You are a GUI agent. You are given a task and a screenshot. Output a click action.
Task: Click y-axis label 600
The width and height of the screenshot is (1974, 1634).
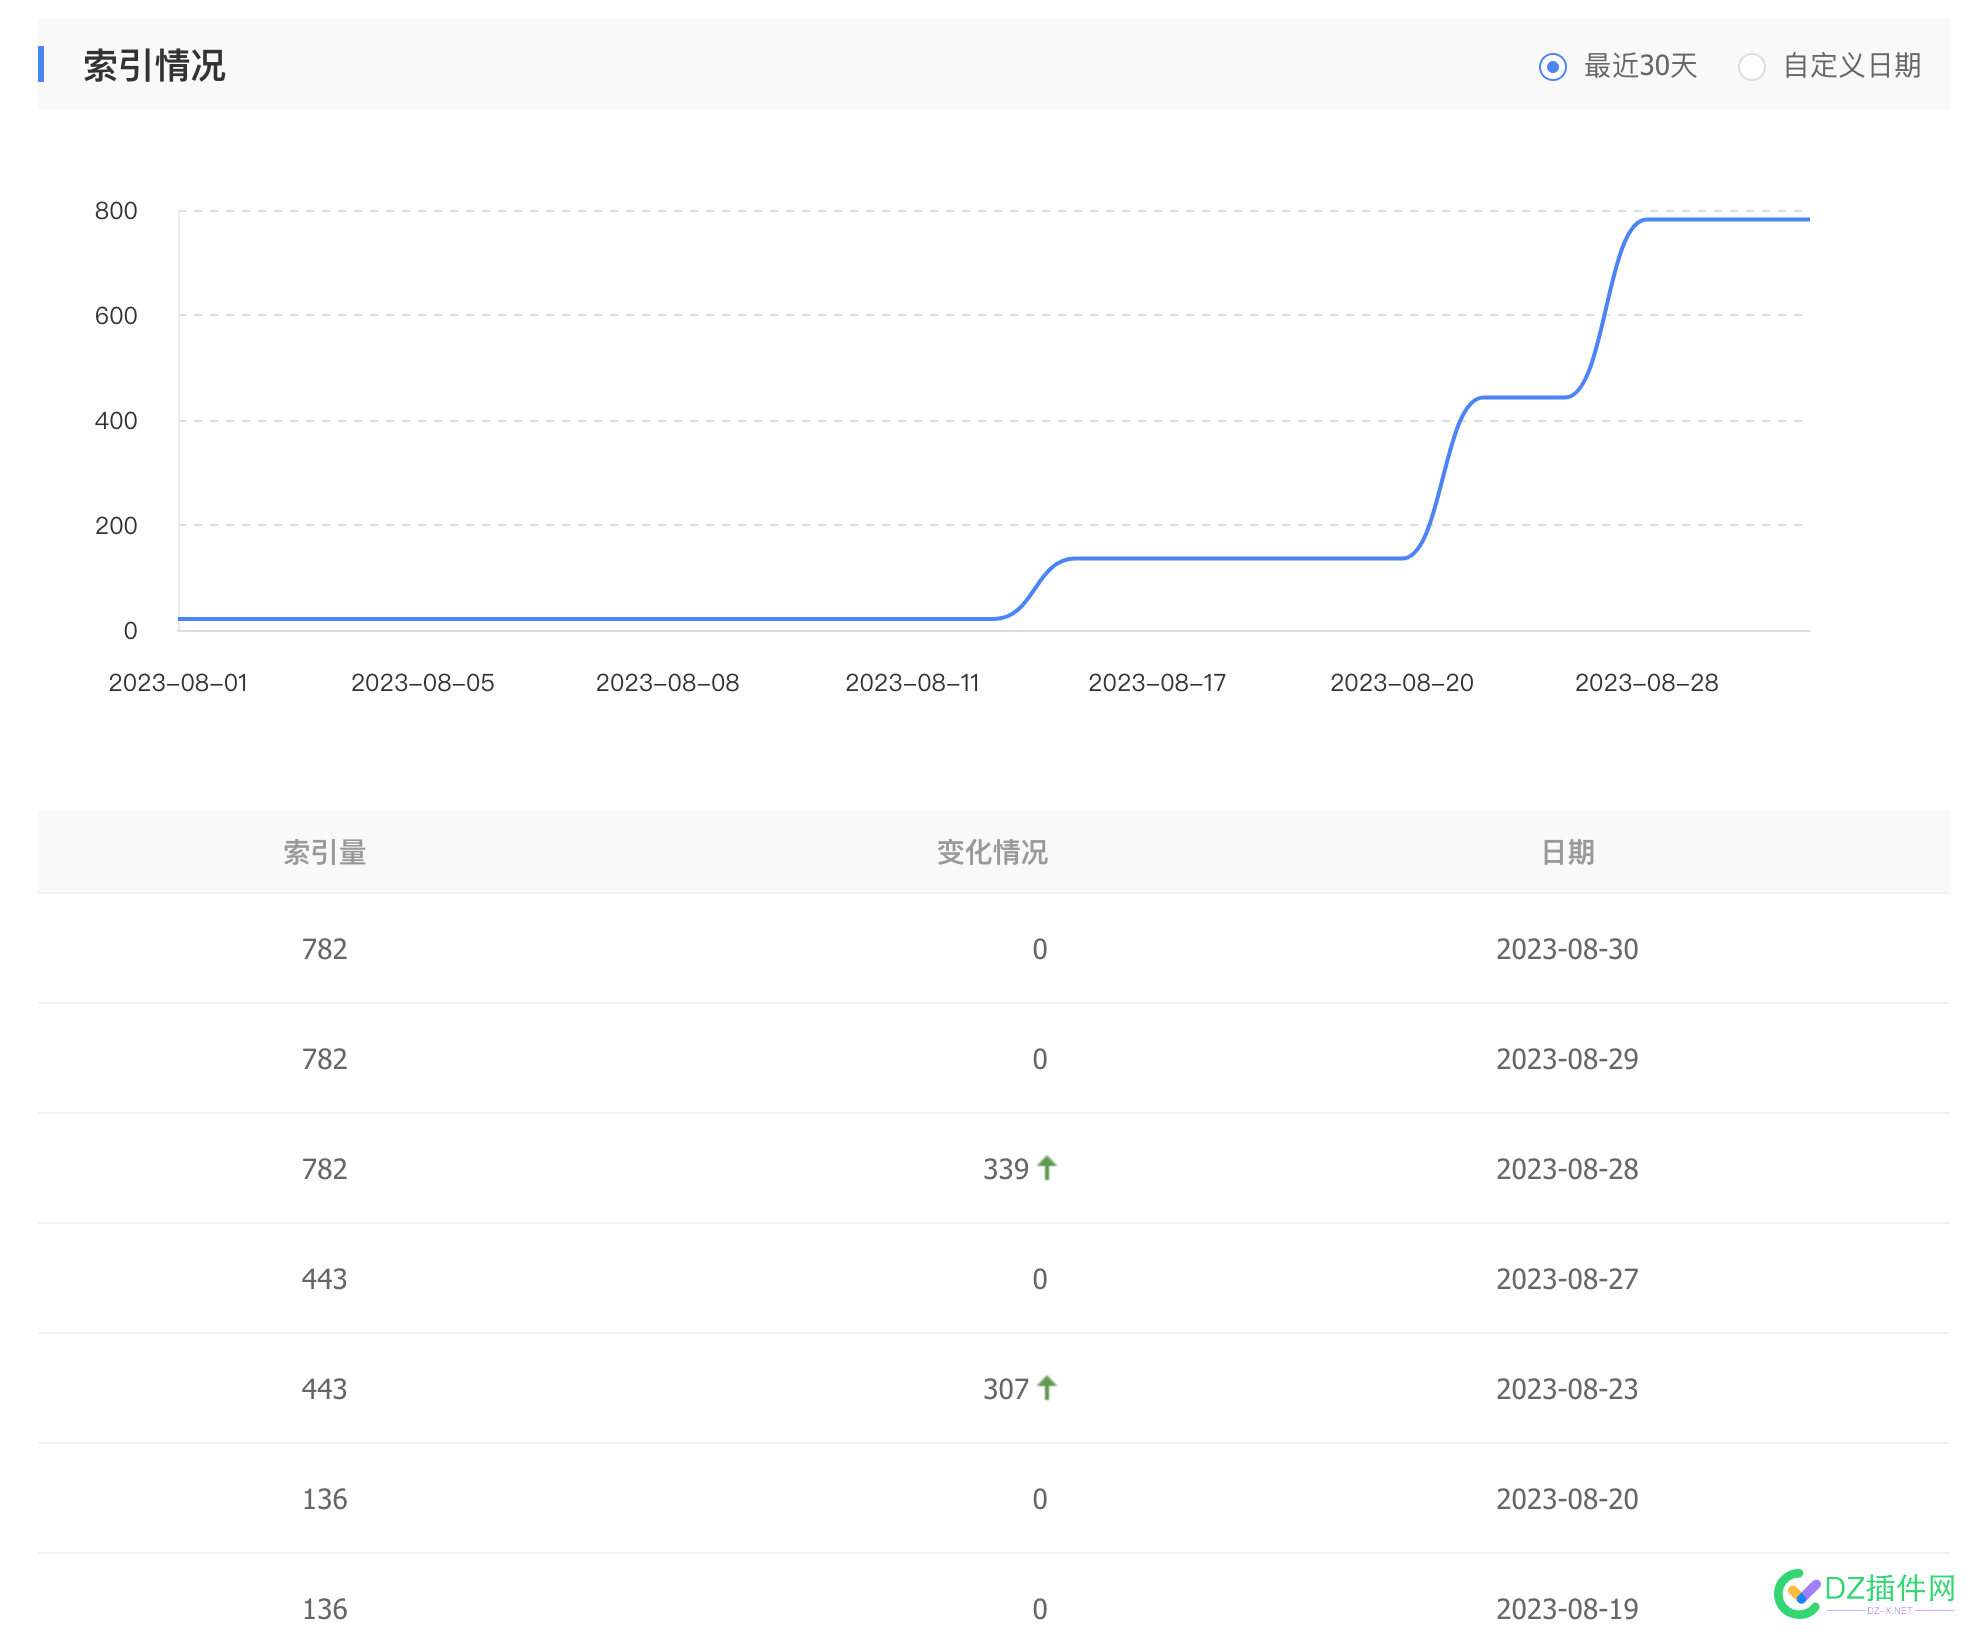(x=116, y=316)
